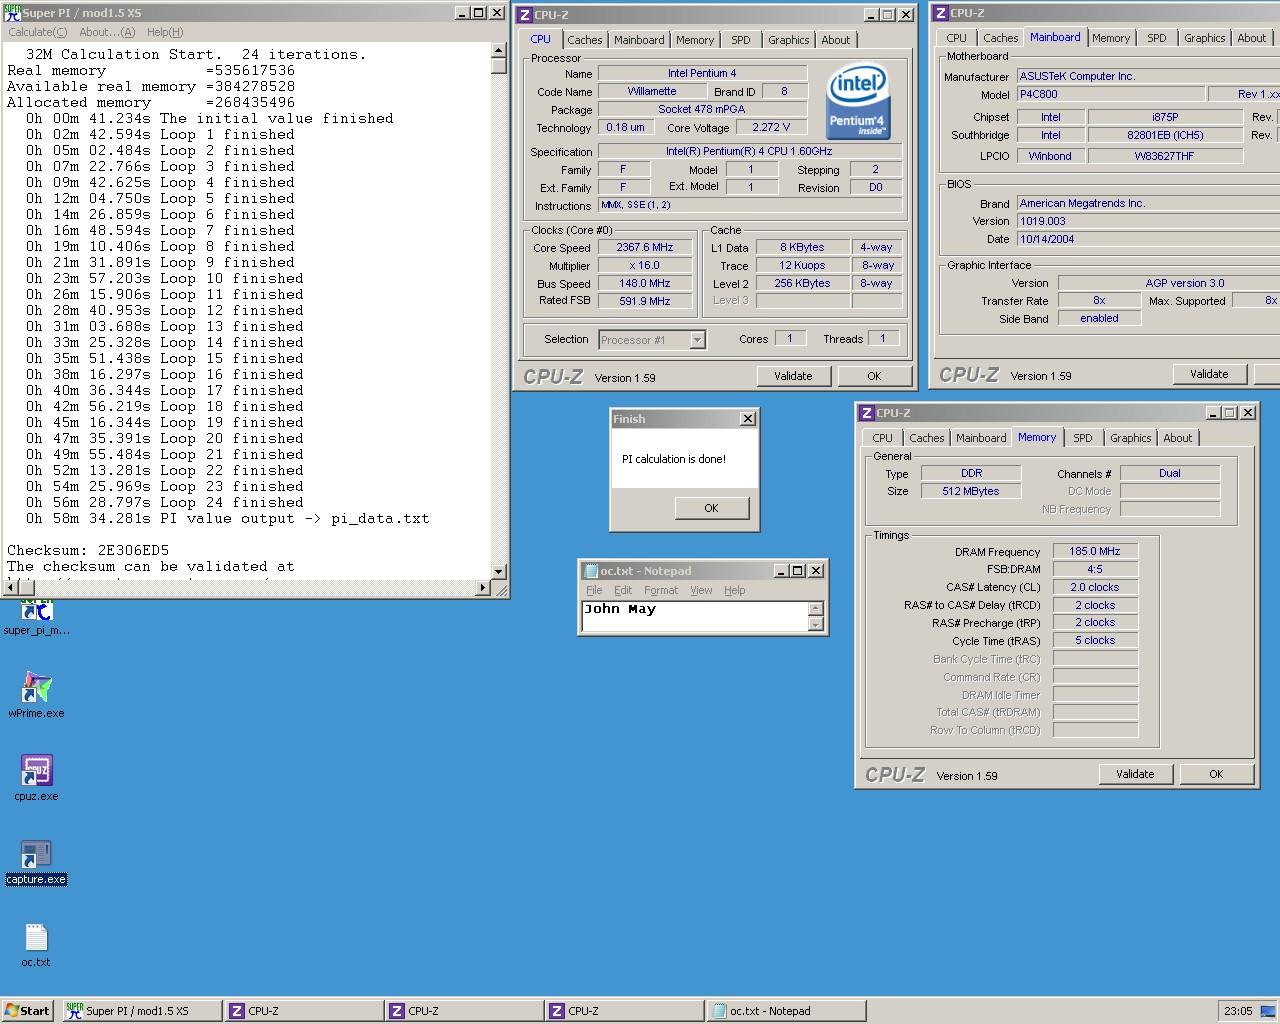Click Super PI vertical scrollbar up arrow
1280x1024 pixels.
(x=499, y=51)
